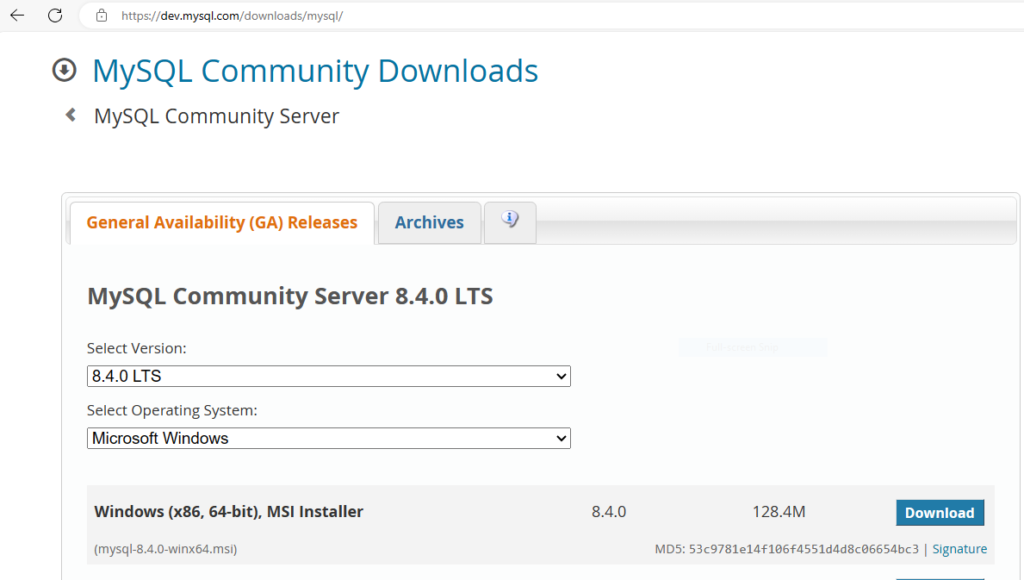Open the information bubble icon tab
This screenshot has width=1024, height=580.
click(x=510, y=222)
